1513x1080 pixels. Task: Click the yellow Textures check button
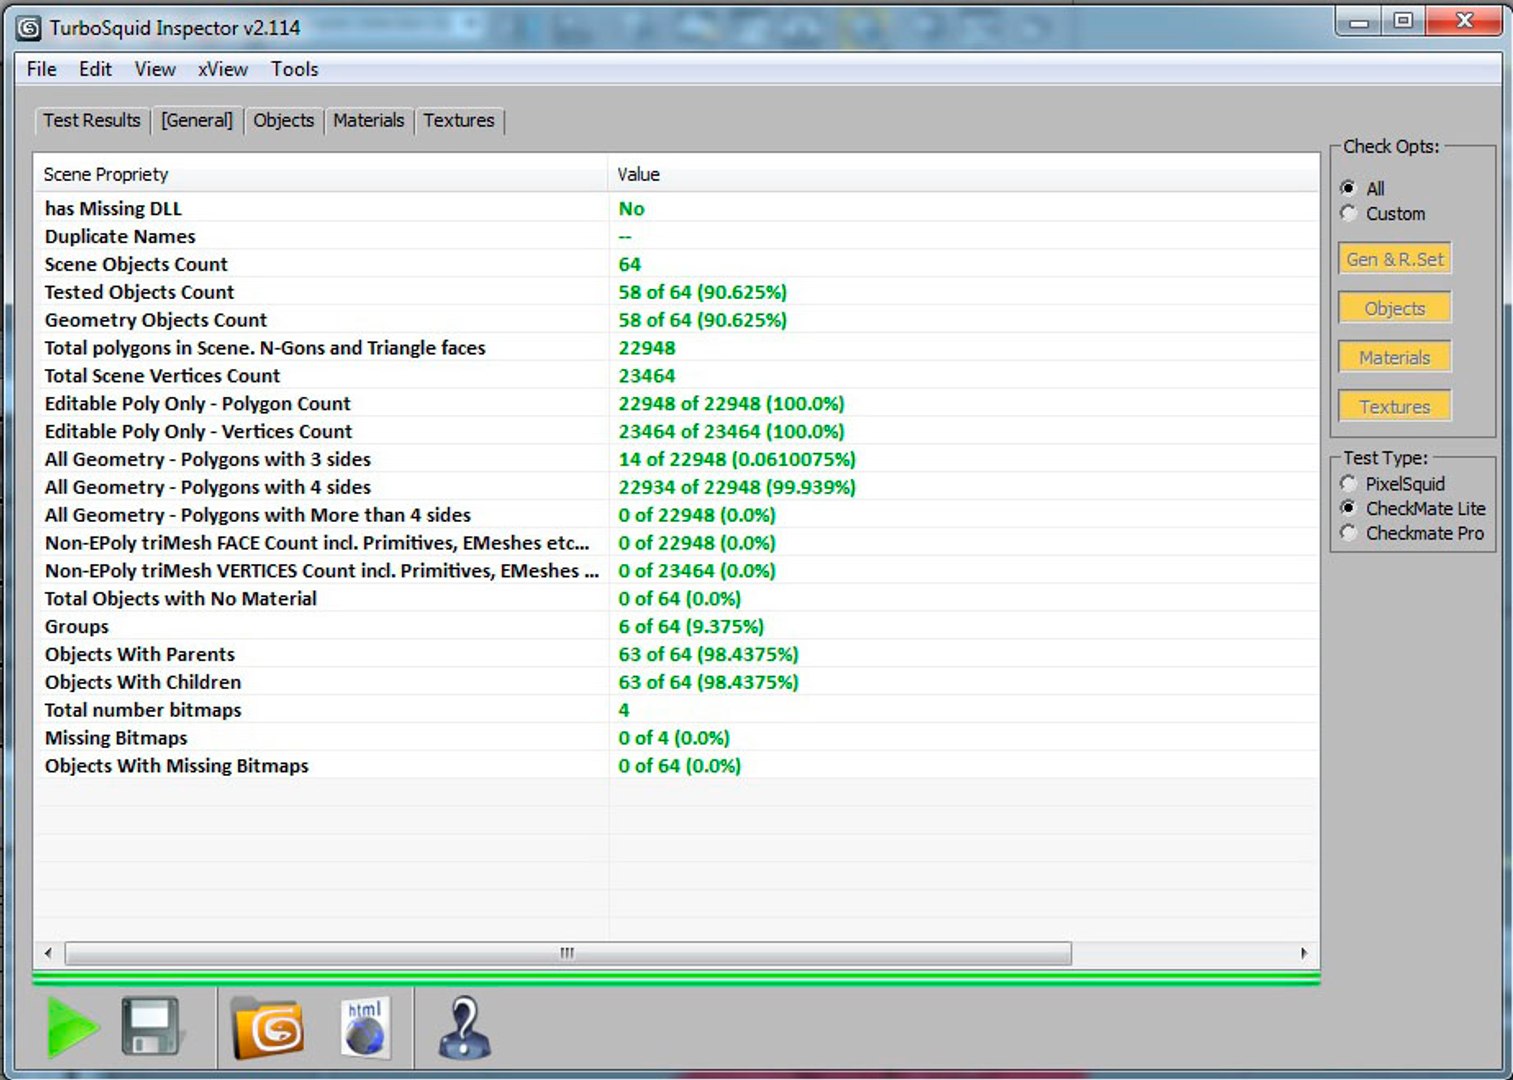(1395, 406)
